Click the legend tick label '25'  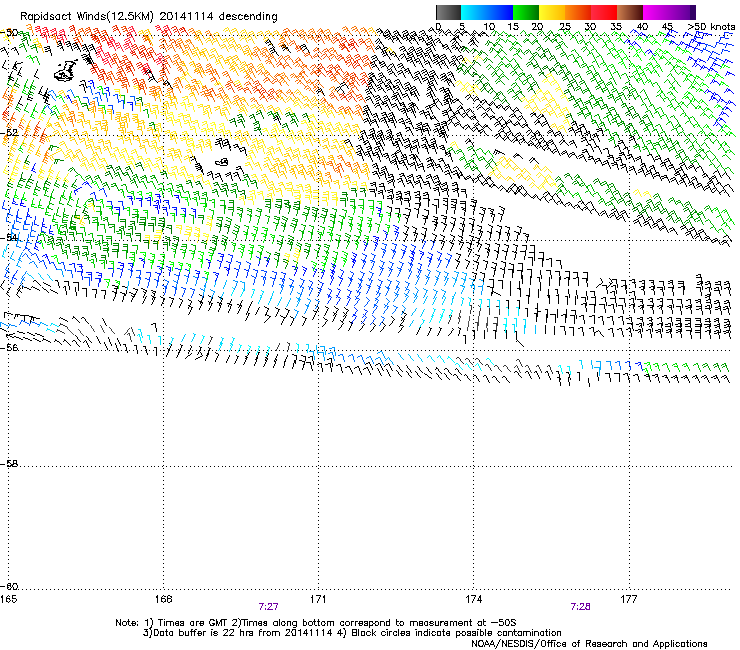click(564, 27)
